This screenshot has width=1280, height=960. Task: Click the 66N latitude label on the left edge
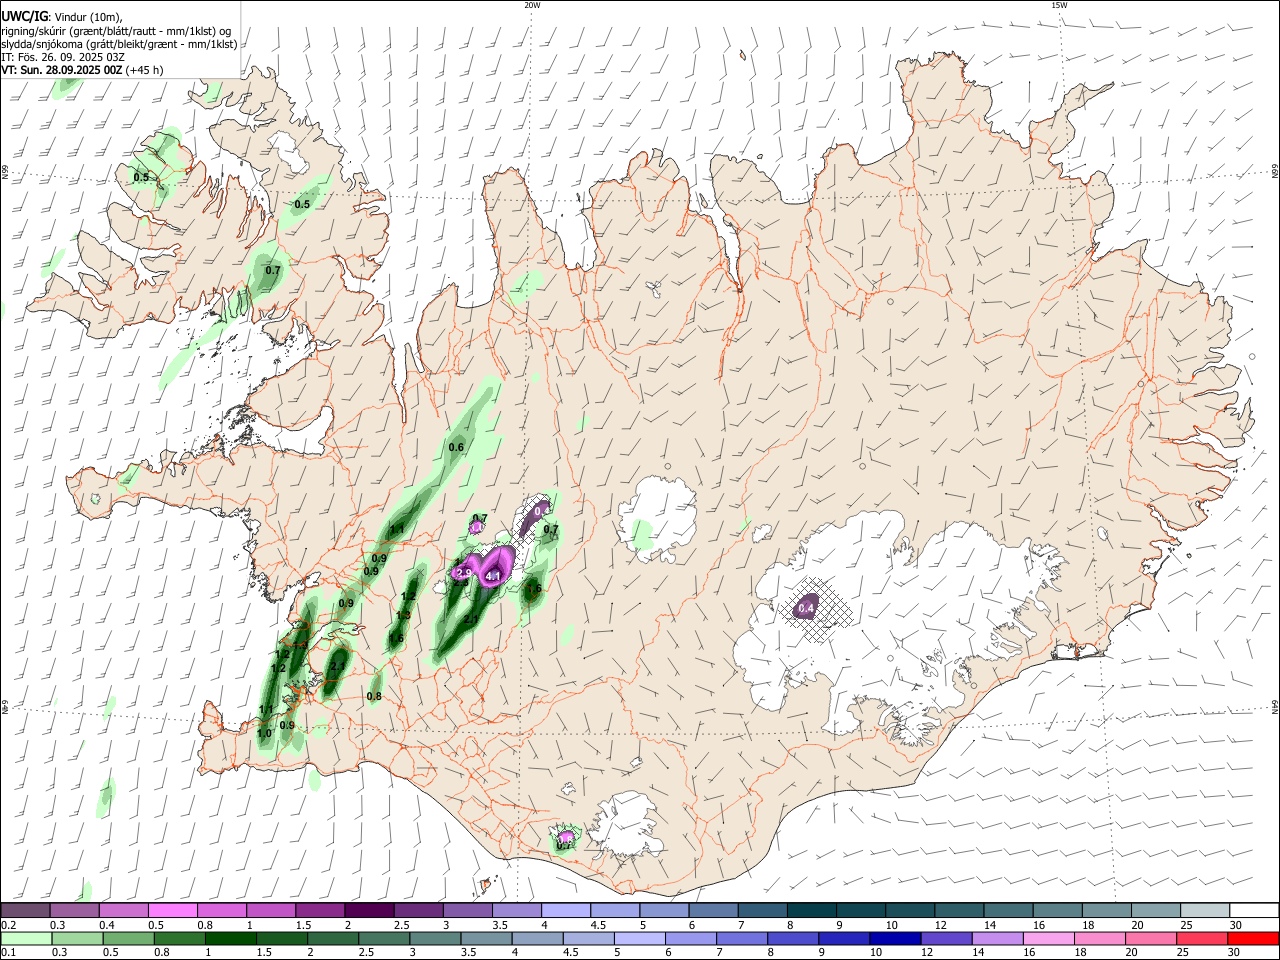(x=5, y=173)
